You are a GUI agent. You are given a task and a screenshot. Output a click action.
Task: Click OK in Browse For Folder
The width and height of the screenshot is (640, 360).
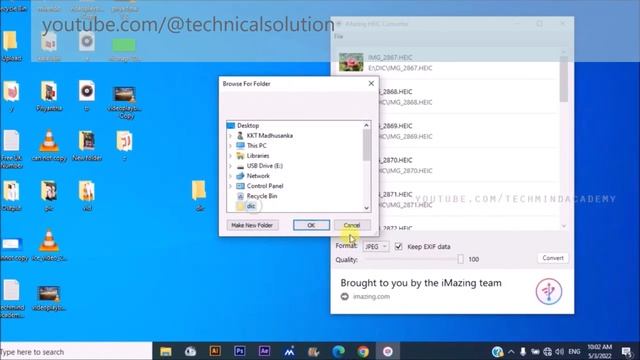pyautogui.click(x=311, y=225)
